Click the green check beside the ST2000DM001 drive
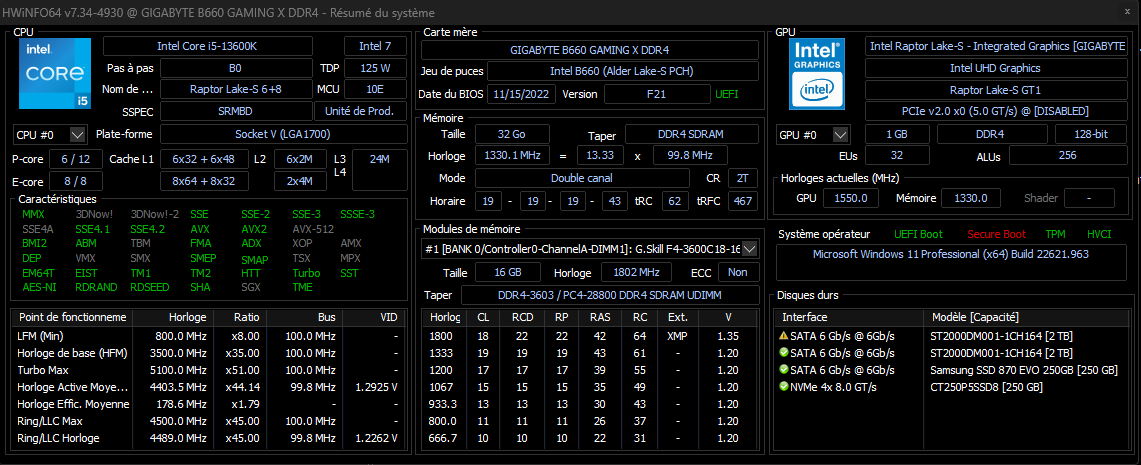This screenshot has width=1141, height=465. [784, 353]
